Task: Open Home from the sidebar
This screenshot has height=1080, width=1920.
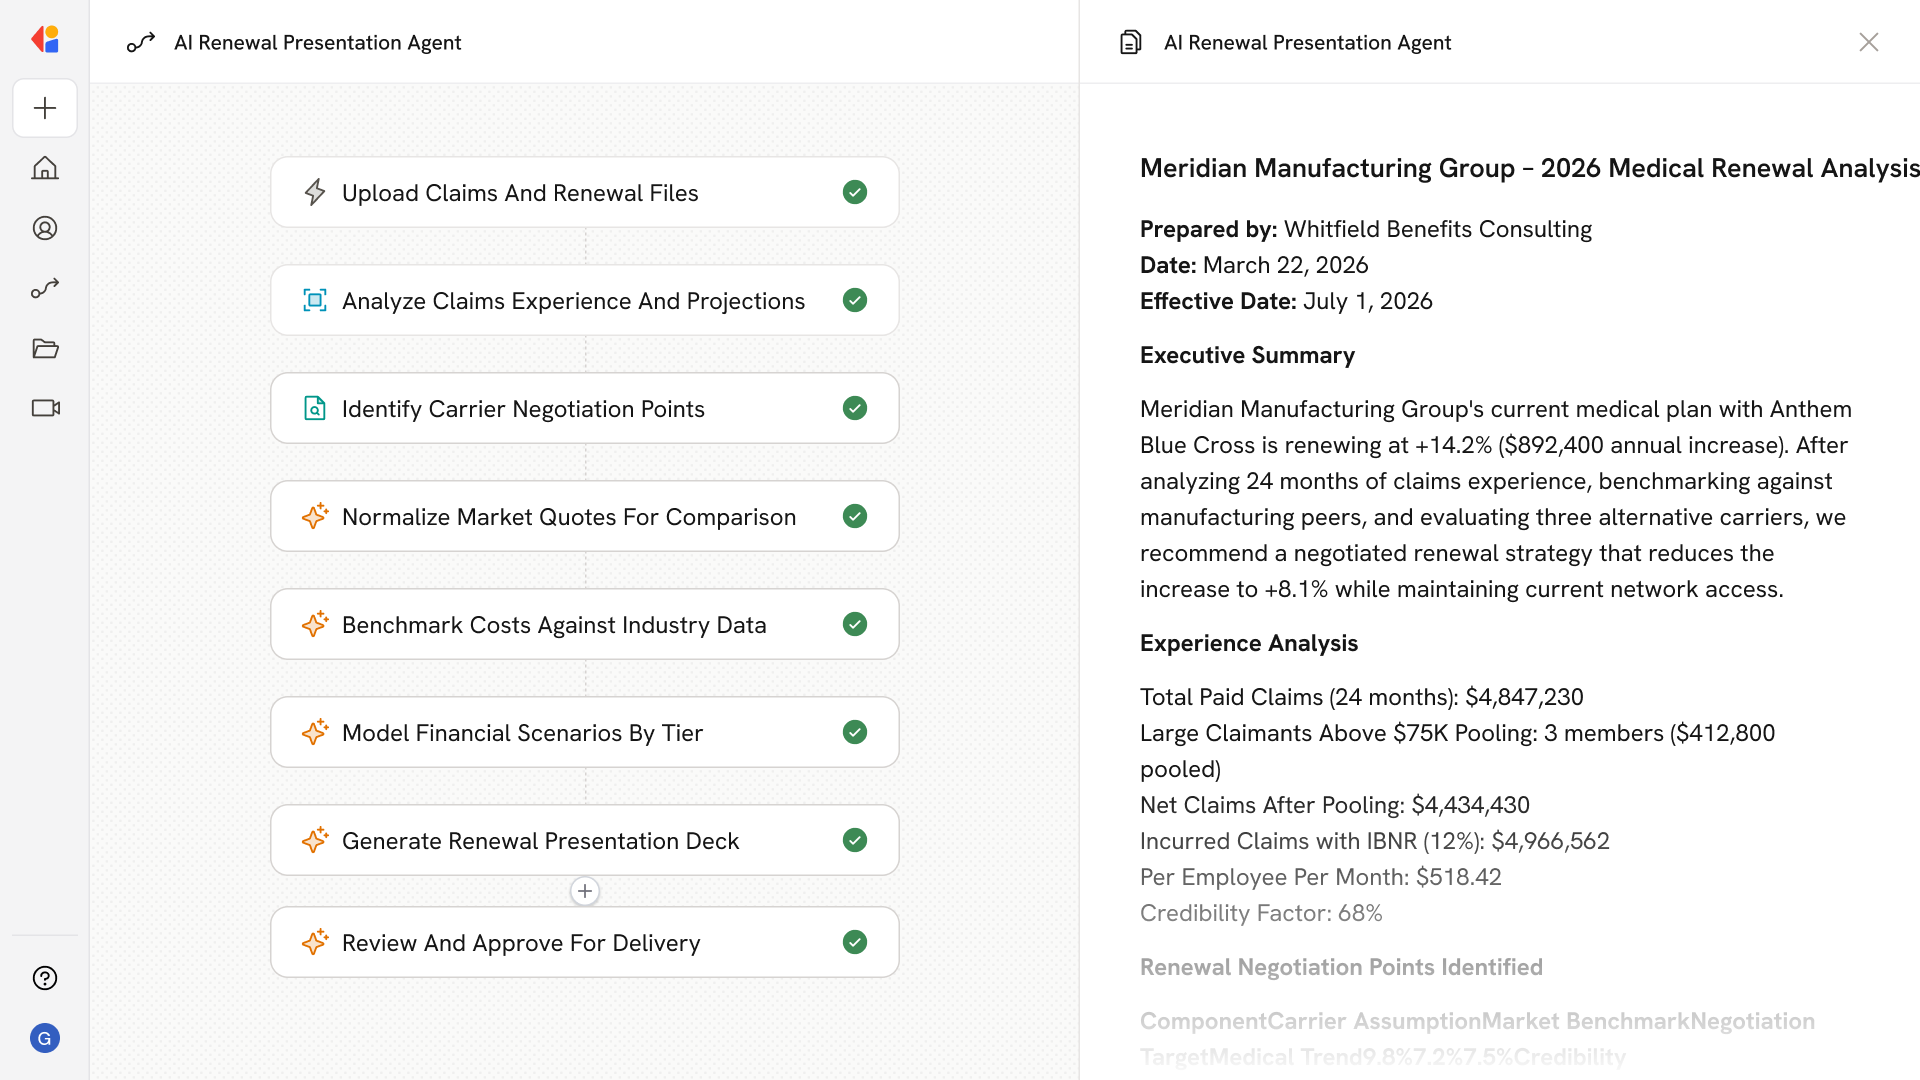Action: click(45, 168)
